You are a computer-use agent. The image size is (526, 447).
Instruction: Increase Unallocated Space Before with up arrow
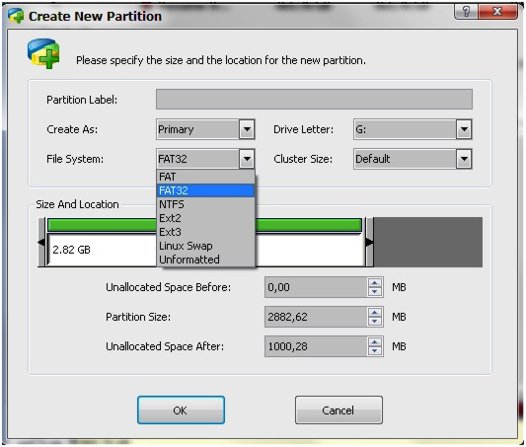[x=374, y=283]
